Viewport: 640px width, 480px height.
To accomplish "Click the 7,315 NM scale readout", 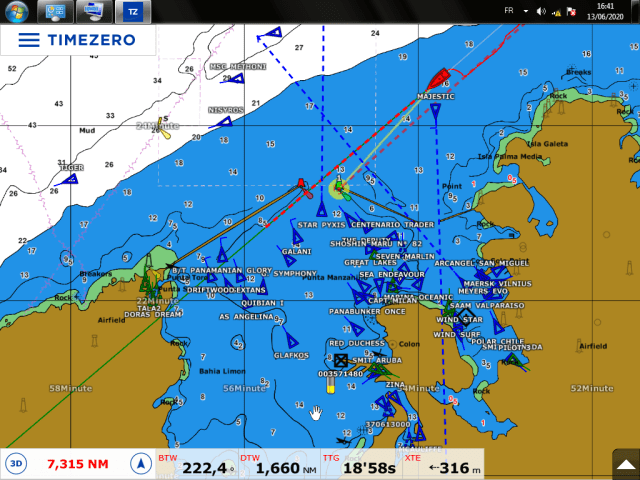I will [x=77, y=464].
